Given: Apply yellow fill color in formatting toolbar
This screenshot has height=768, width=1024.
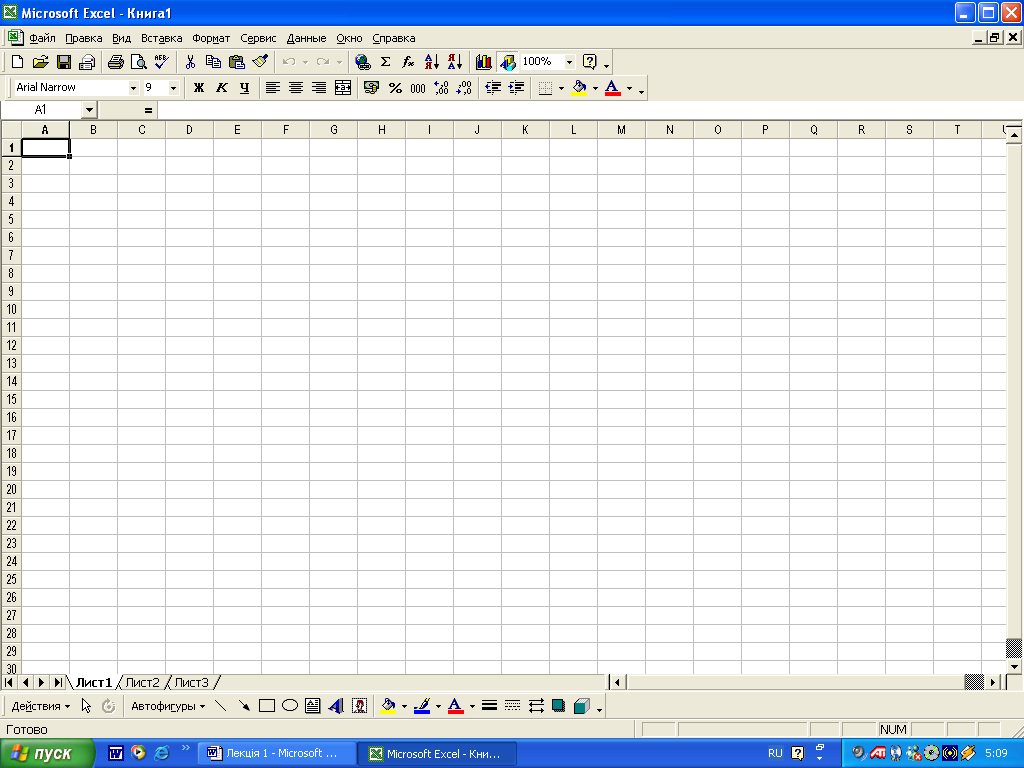Looking at the screenshot, I should coord(579,88).
